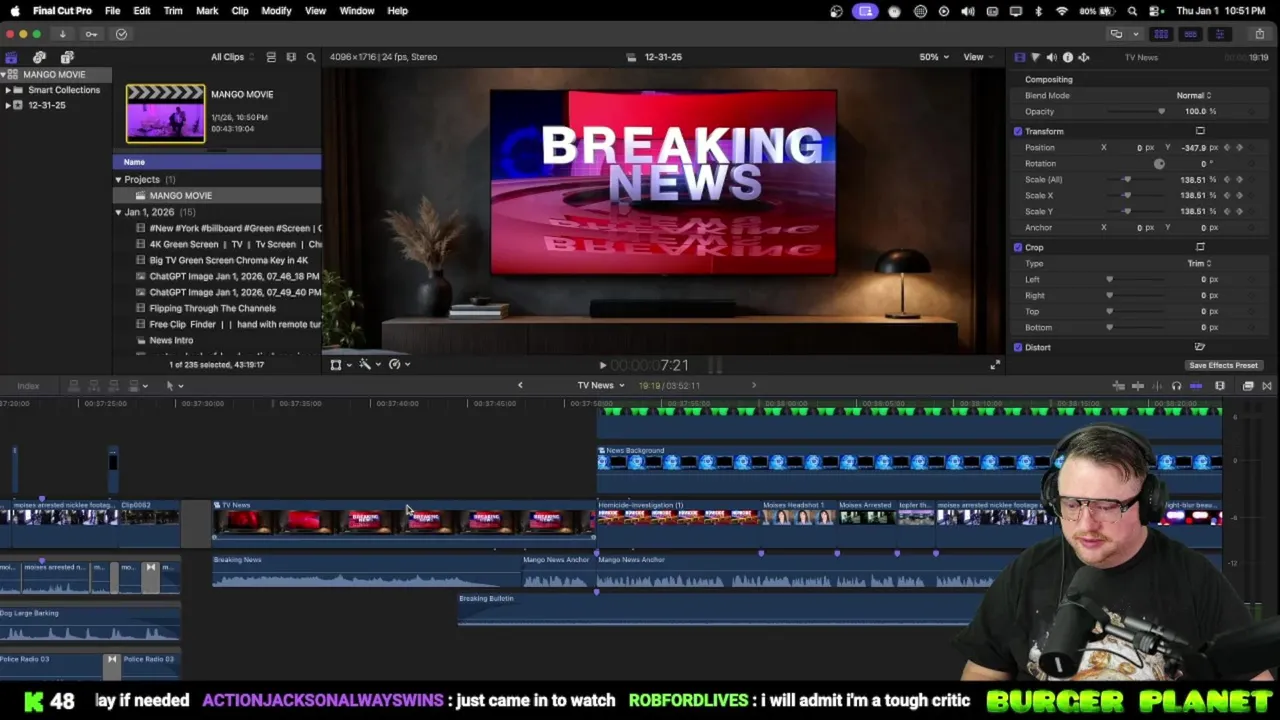The width and height of the screenshot is (1280, 720).
Task: Open the viewer View options dropdown
Action: tap(976, 57)
